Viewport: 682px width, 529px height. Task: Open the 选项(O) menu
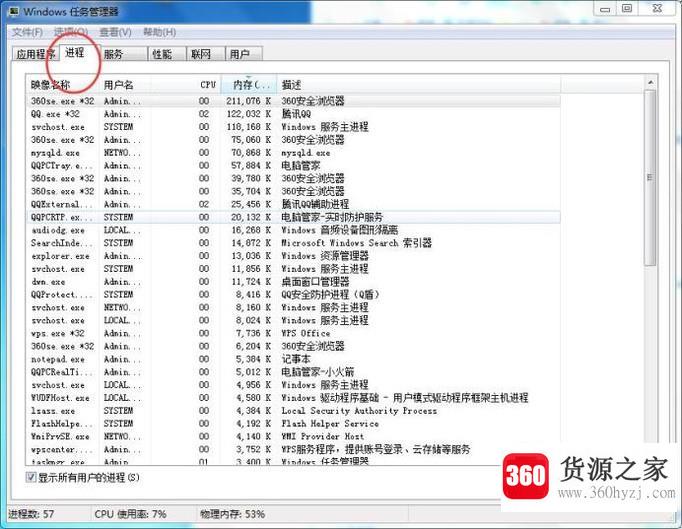pyautogui.click(x=71, y=32)
